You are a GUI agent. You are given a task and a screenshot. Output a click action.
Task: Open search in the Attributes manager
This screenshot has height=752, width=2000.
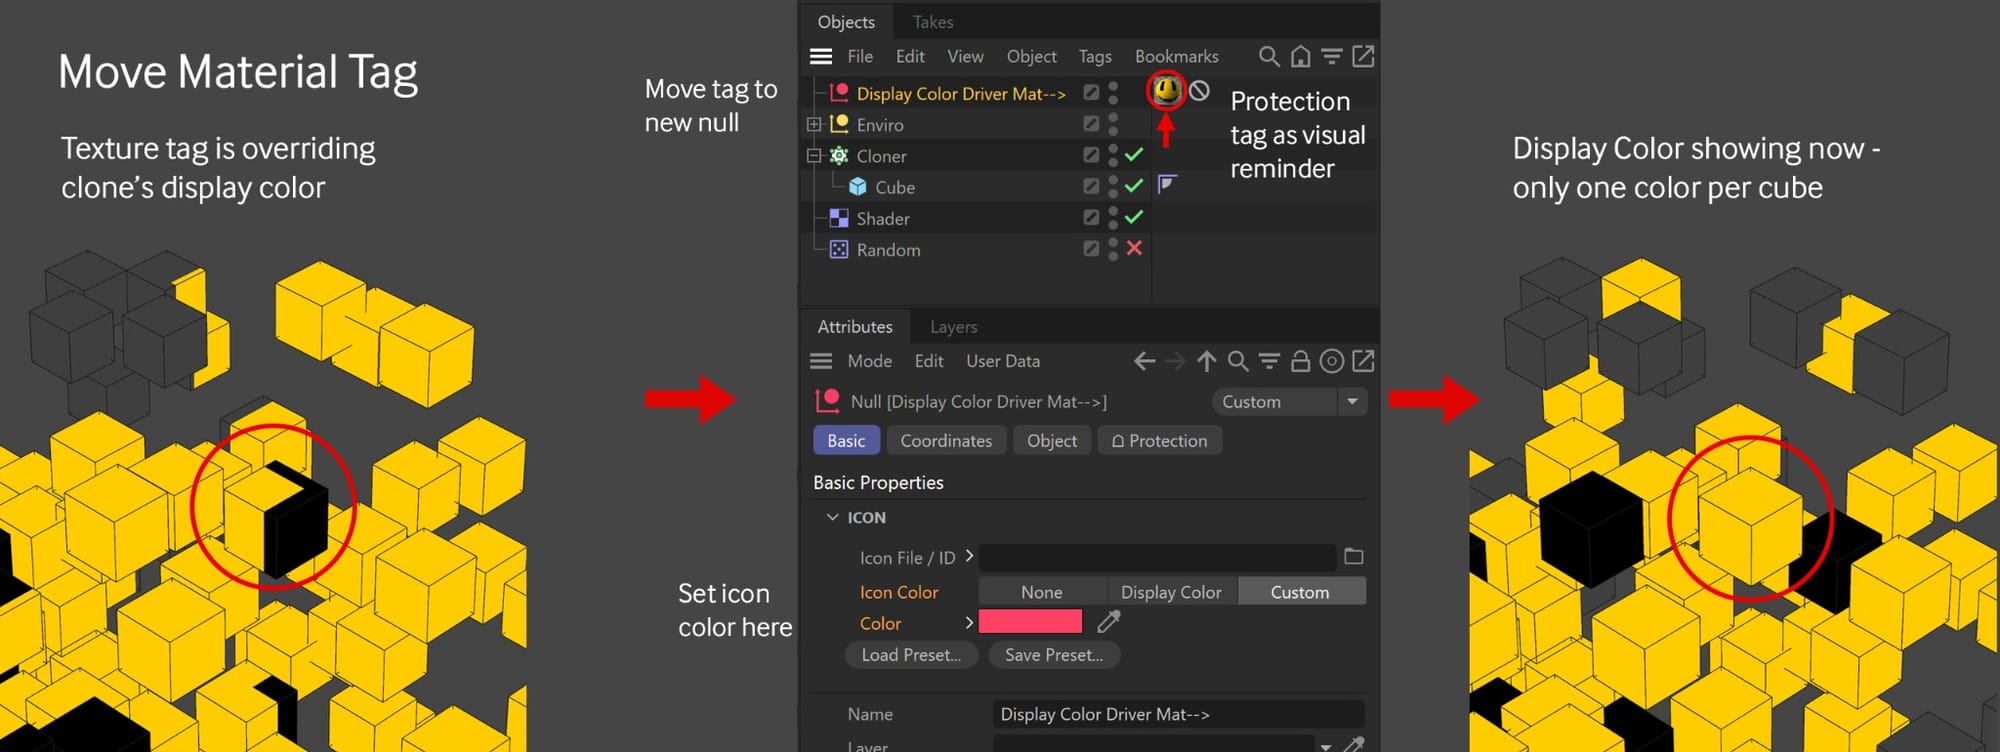point(1238,361)
